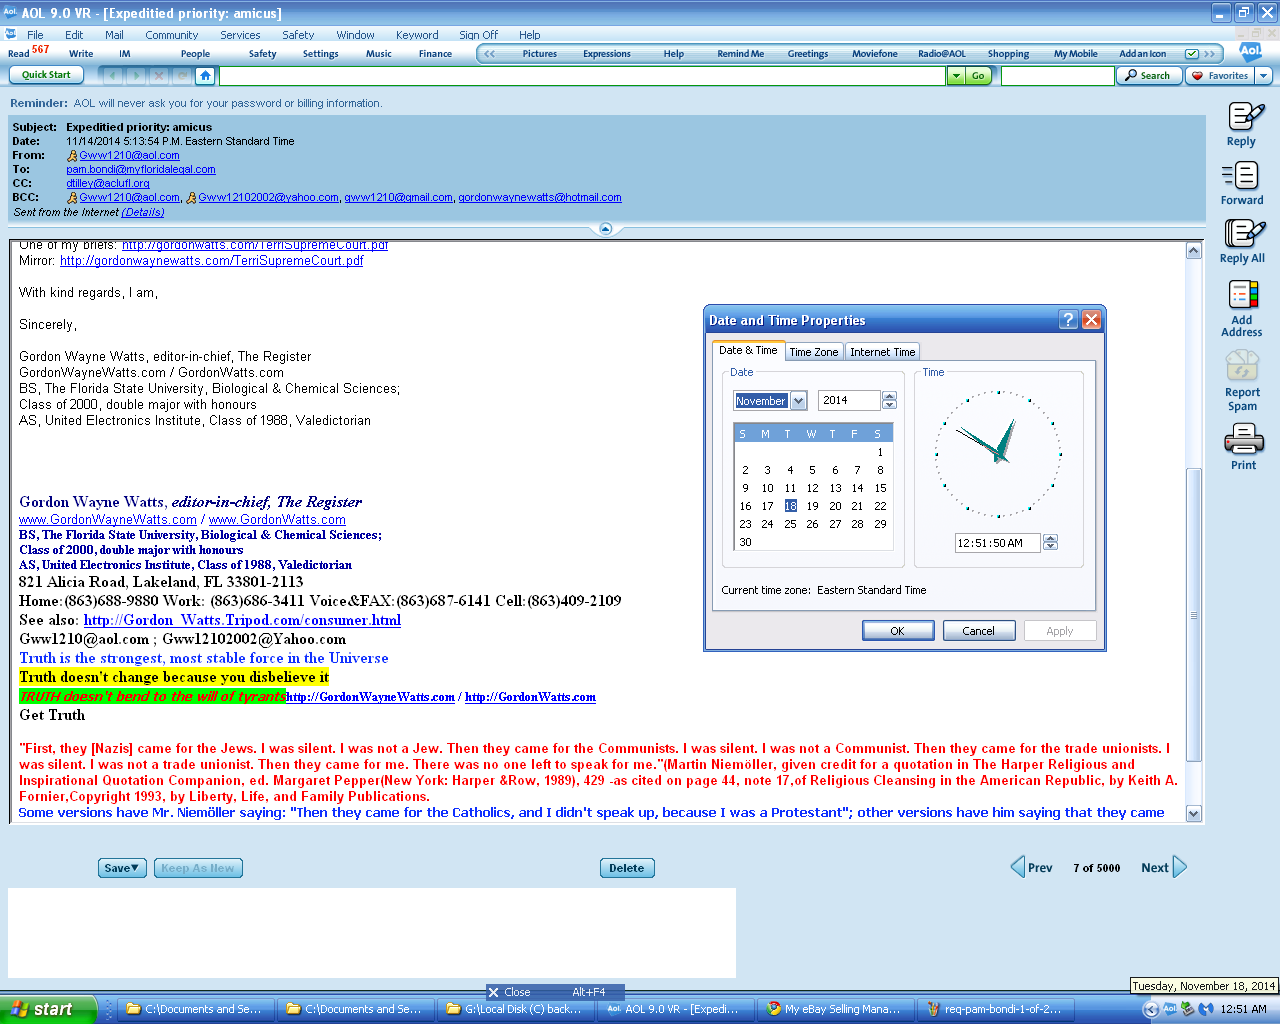This screenshot has width=1280, height=1024.
Task: Open Radio@AOL toolbar item
Action: tap(942, 54)
